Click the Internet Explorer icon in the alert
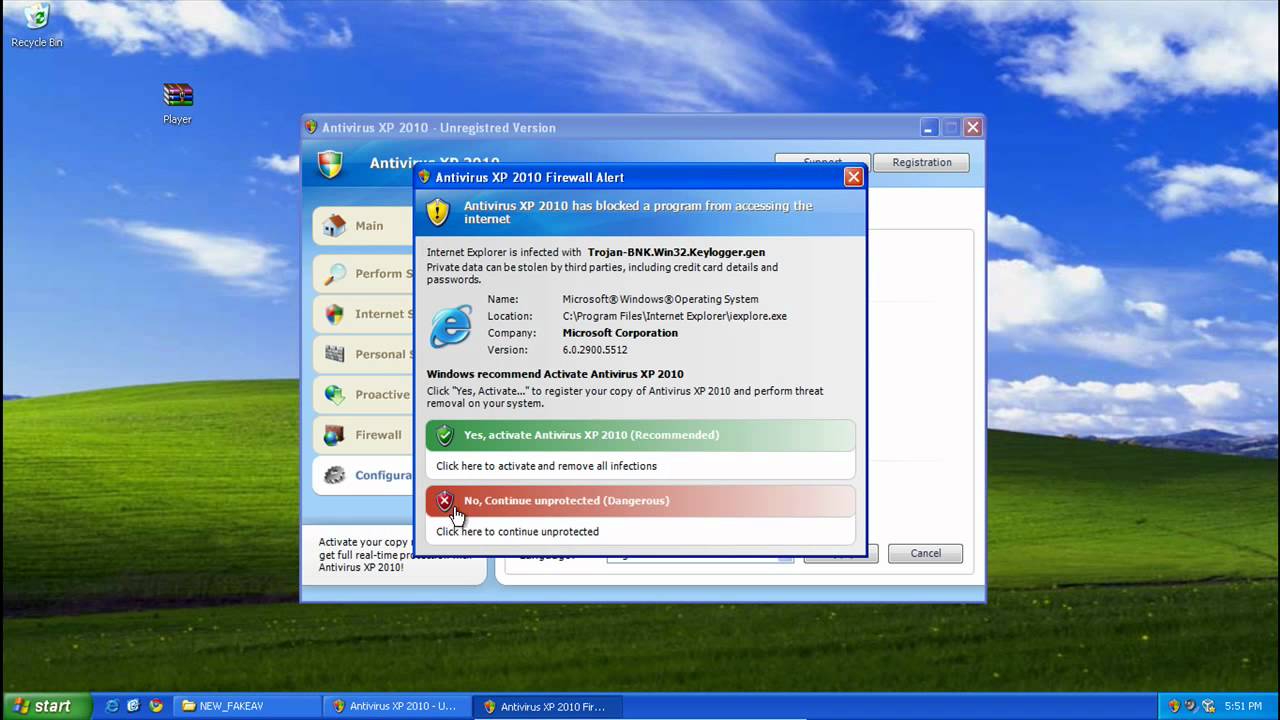 point(451,326)
